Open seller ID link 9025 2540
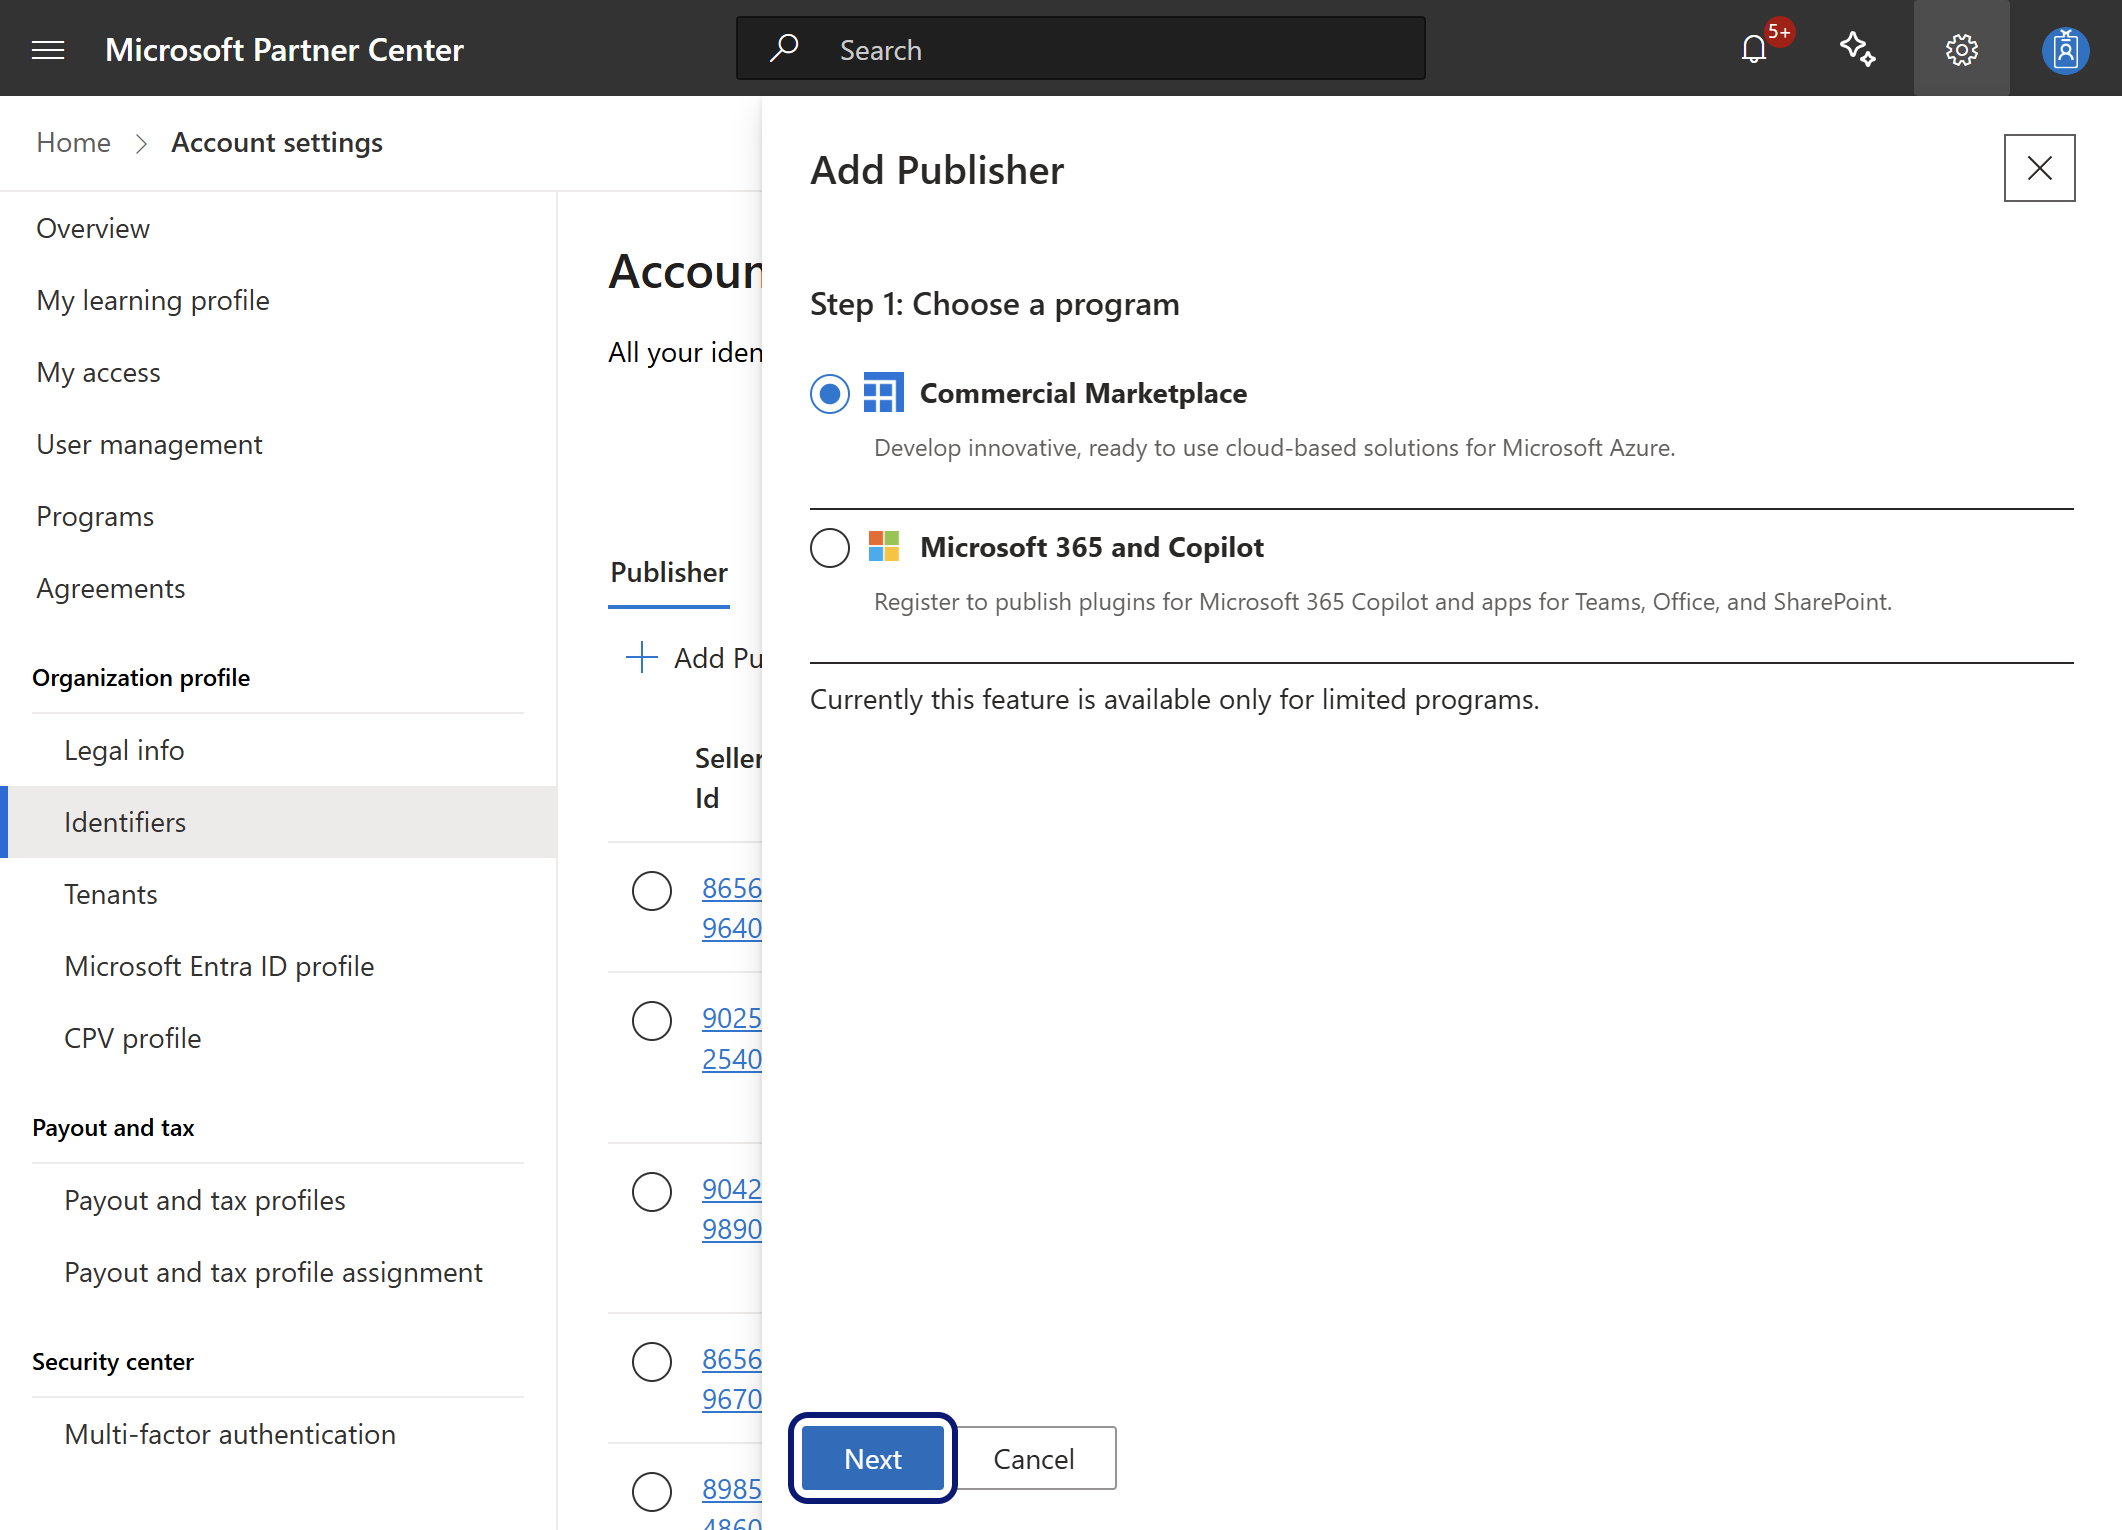Image resolution: width=2122 pixels, height=1530 pixels. (x=732, y=1038)
